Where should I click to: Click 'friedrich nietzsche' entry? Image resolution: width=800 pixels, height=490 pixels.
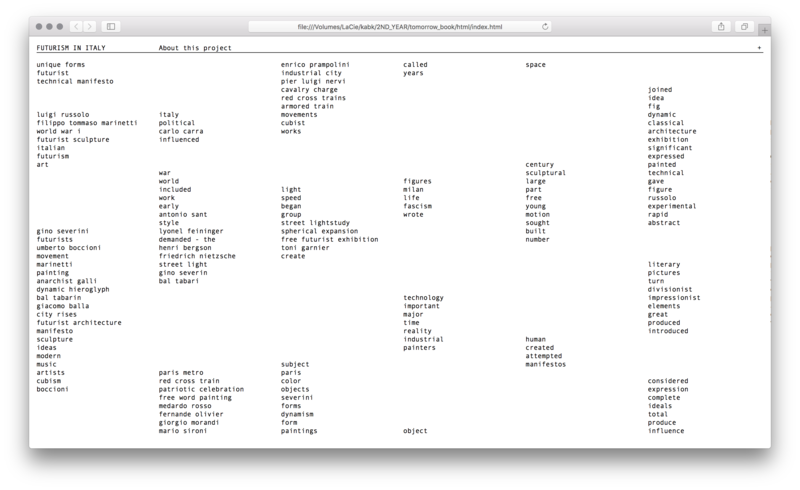point(197,256)
